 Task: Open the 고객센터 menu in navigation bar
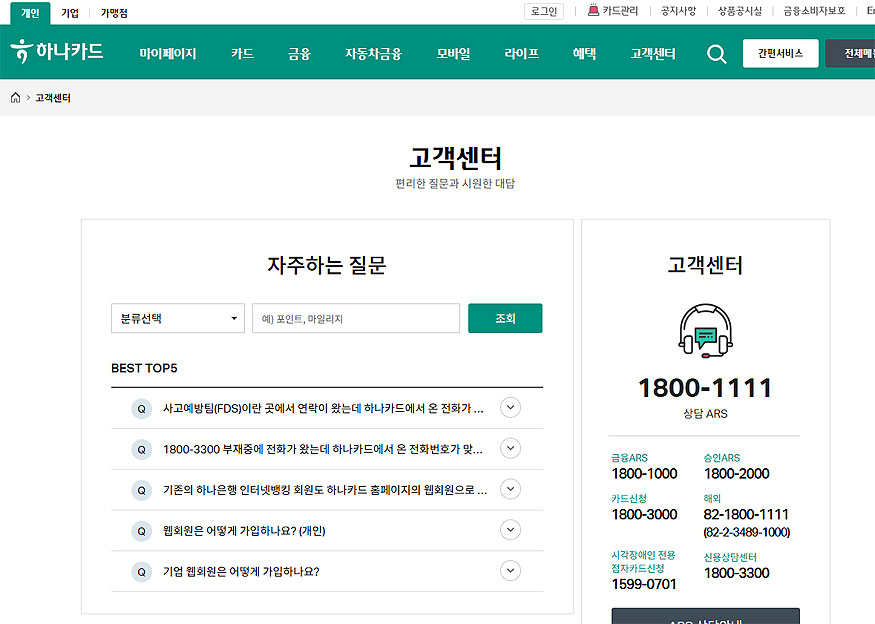653,54
